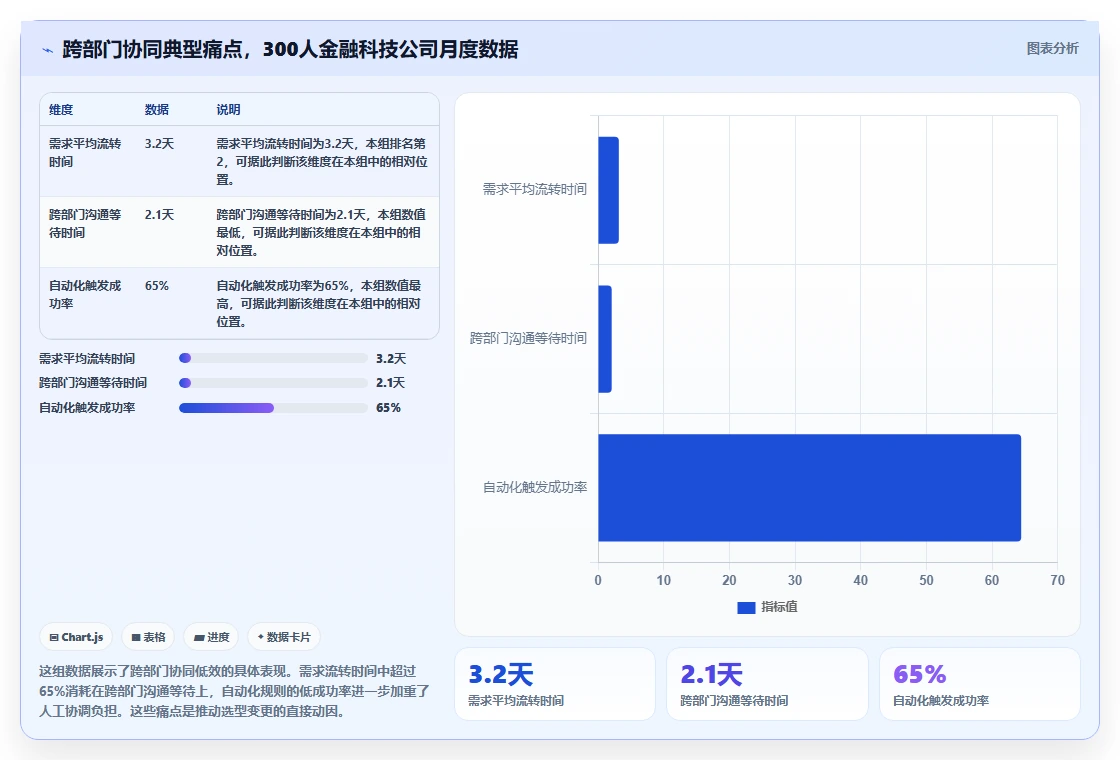This screenshot has height=760, width=1120.
Task: Click the 自动化触发成功率 chart bar
Action: [809, 488]
